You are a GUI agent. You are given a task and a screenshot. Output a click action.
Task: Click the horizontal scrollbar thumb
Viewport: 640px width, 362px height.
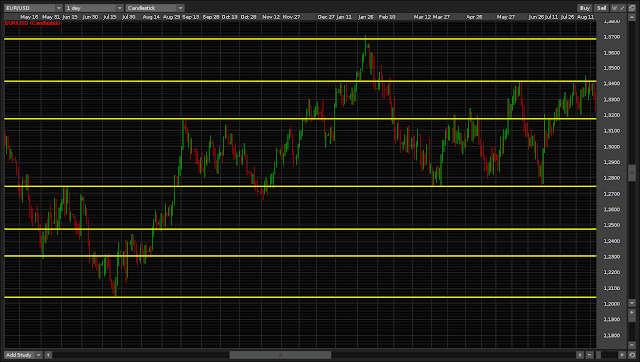280,355
